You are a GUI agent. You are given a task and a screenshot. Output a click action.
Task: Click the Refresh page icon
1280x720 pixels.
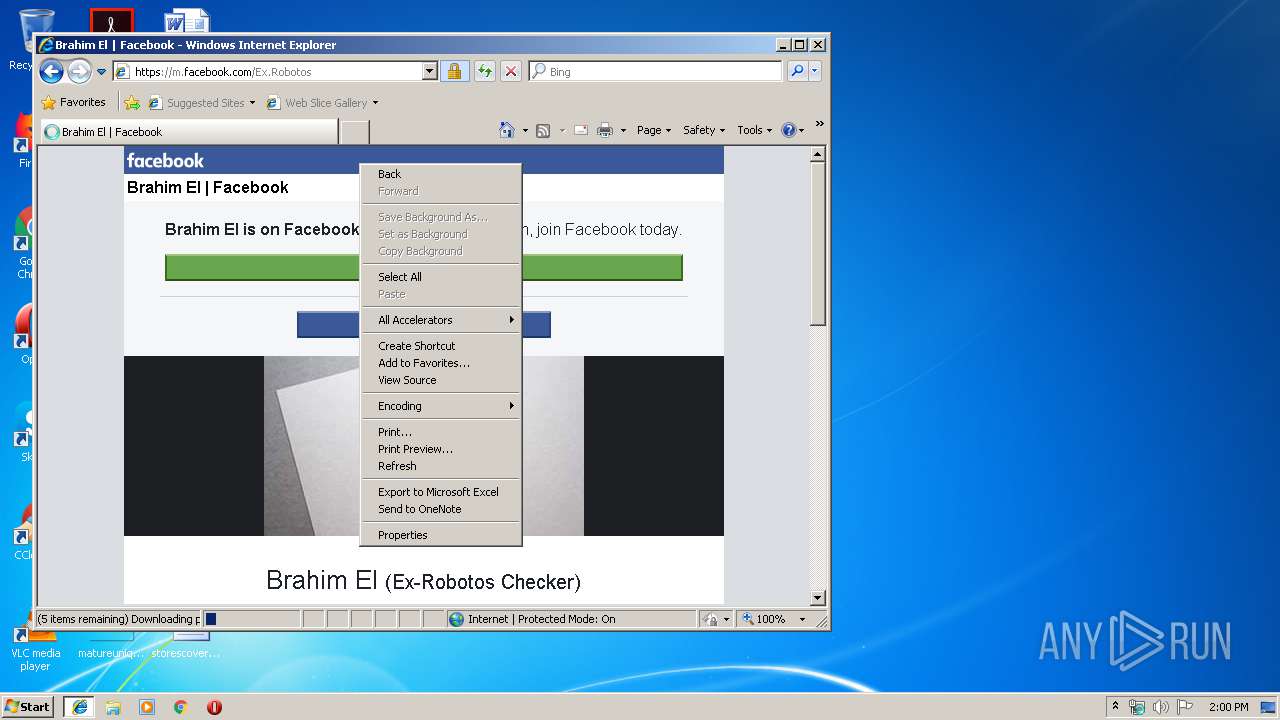point(484,71)
